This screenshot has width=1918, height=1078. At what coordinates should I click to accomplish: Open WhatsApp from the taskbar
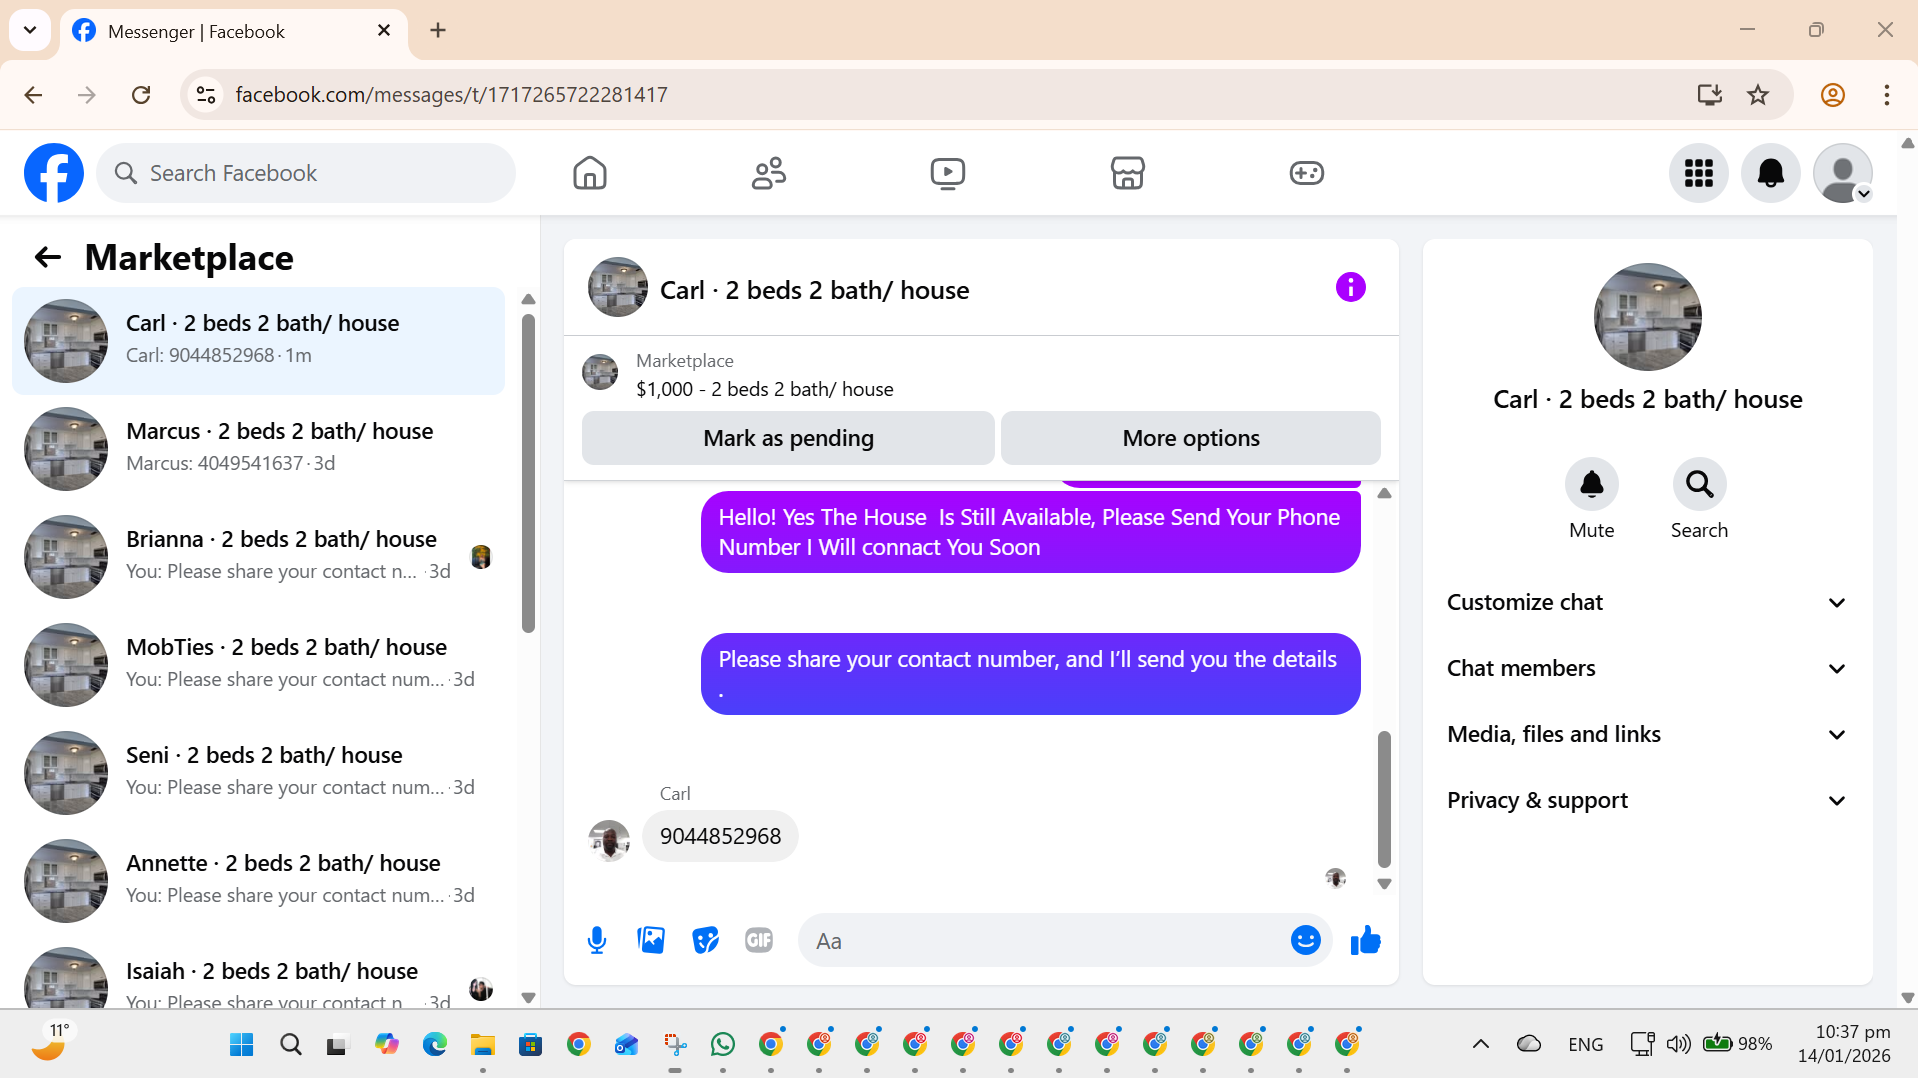tap(722, 1044)
